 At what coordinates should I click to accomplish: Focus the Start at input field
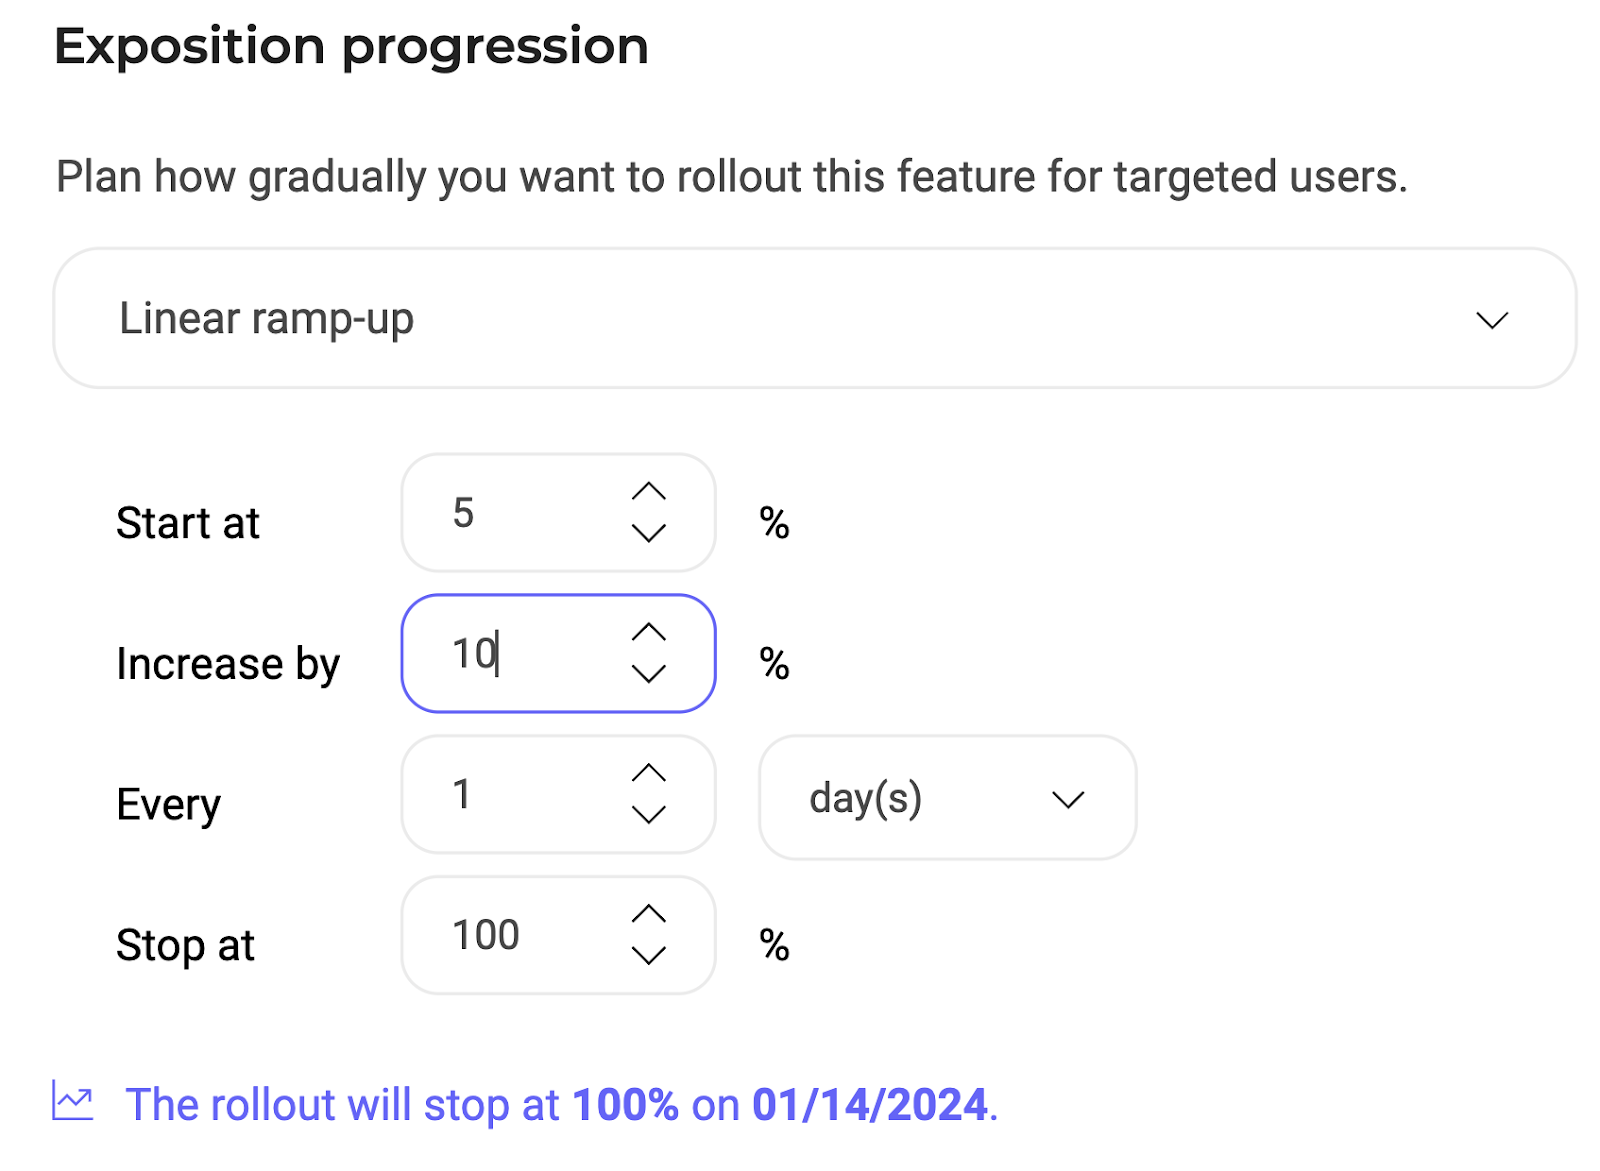(x=520, y=513)
